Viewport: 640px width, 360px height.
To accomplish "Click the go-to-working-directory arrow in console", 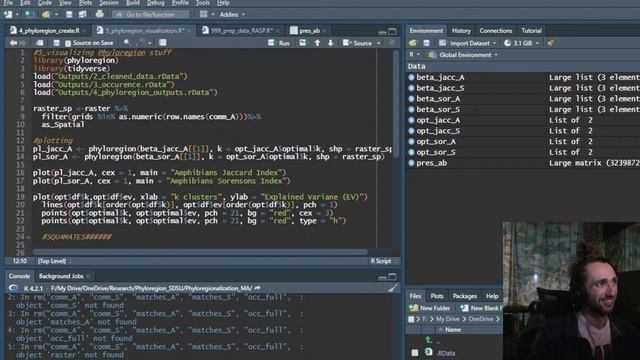I will pyautogui.click(x=257, y=288).
